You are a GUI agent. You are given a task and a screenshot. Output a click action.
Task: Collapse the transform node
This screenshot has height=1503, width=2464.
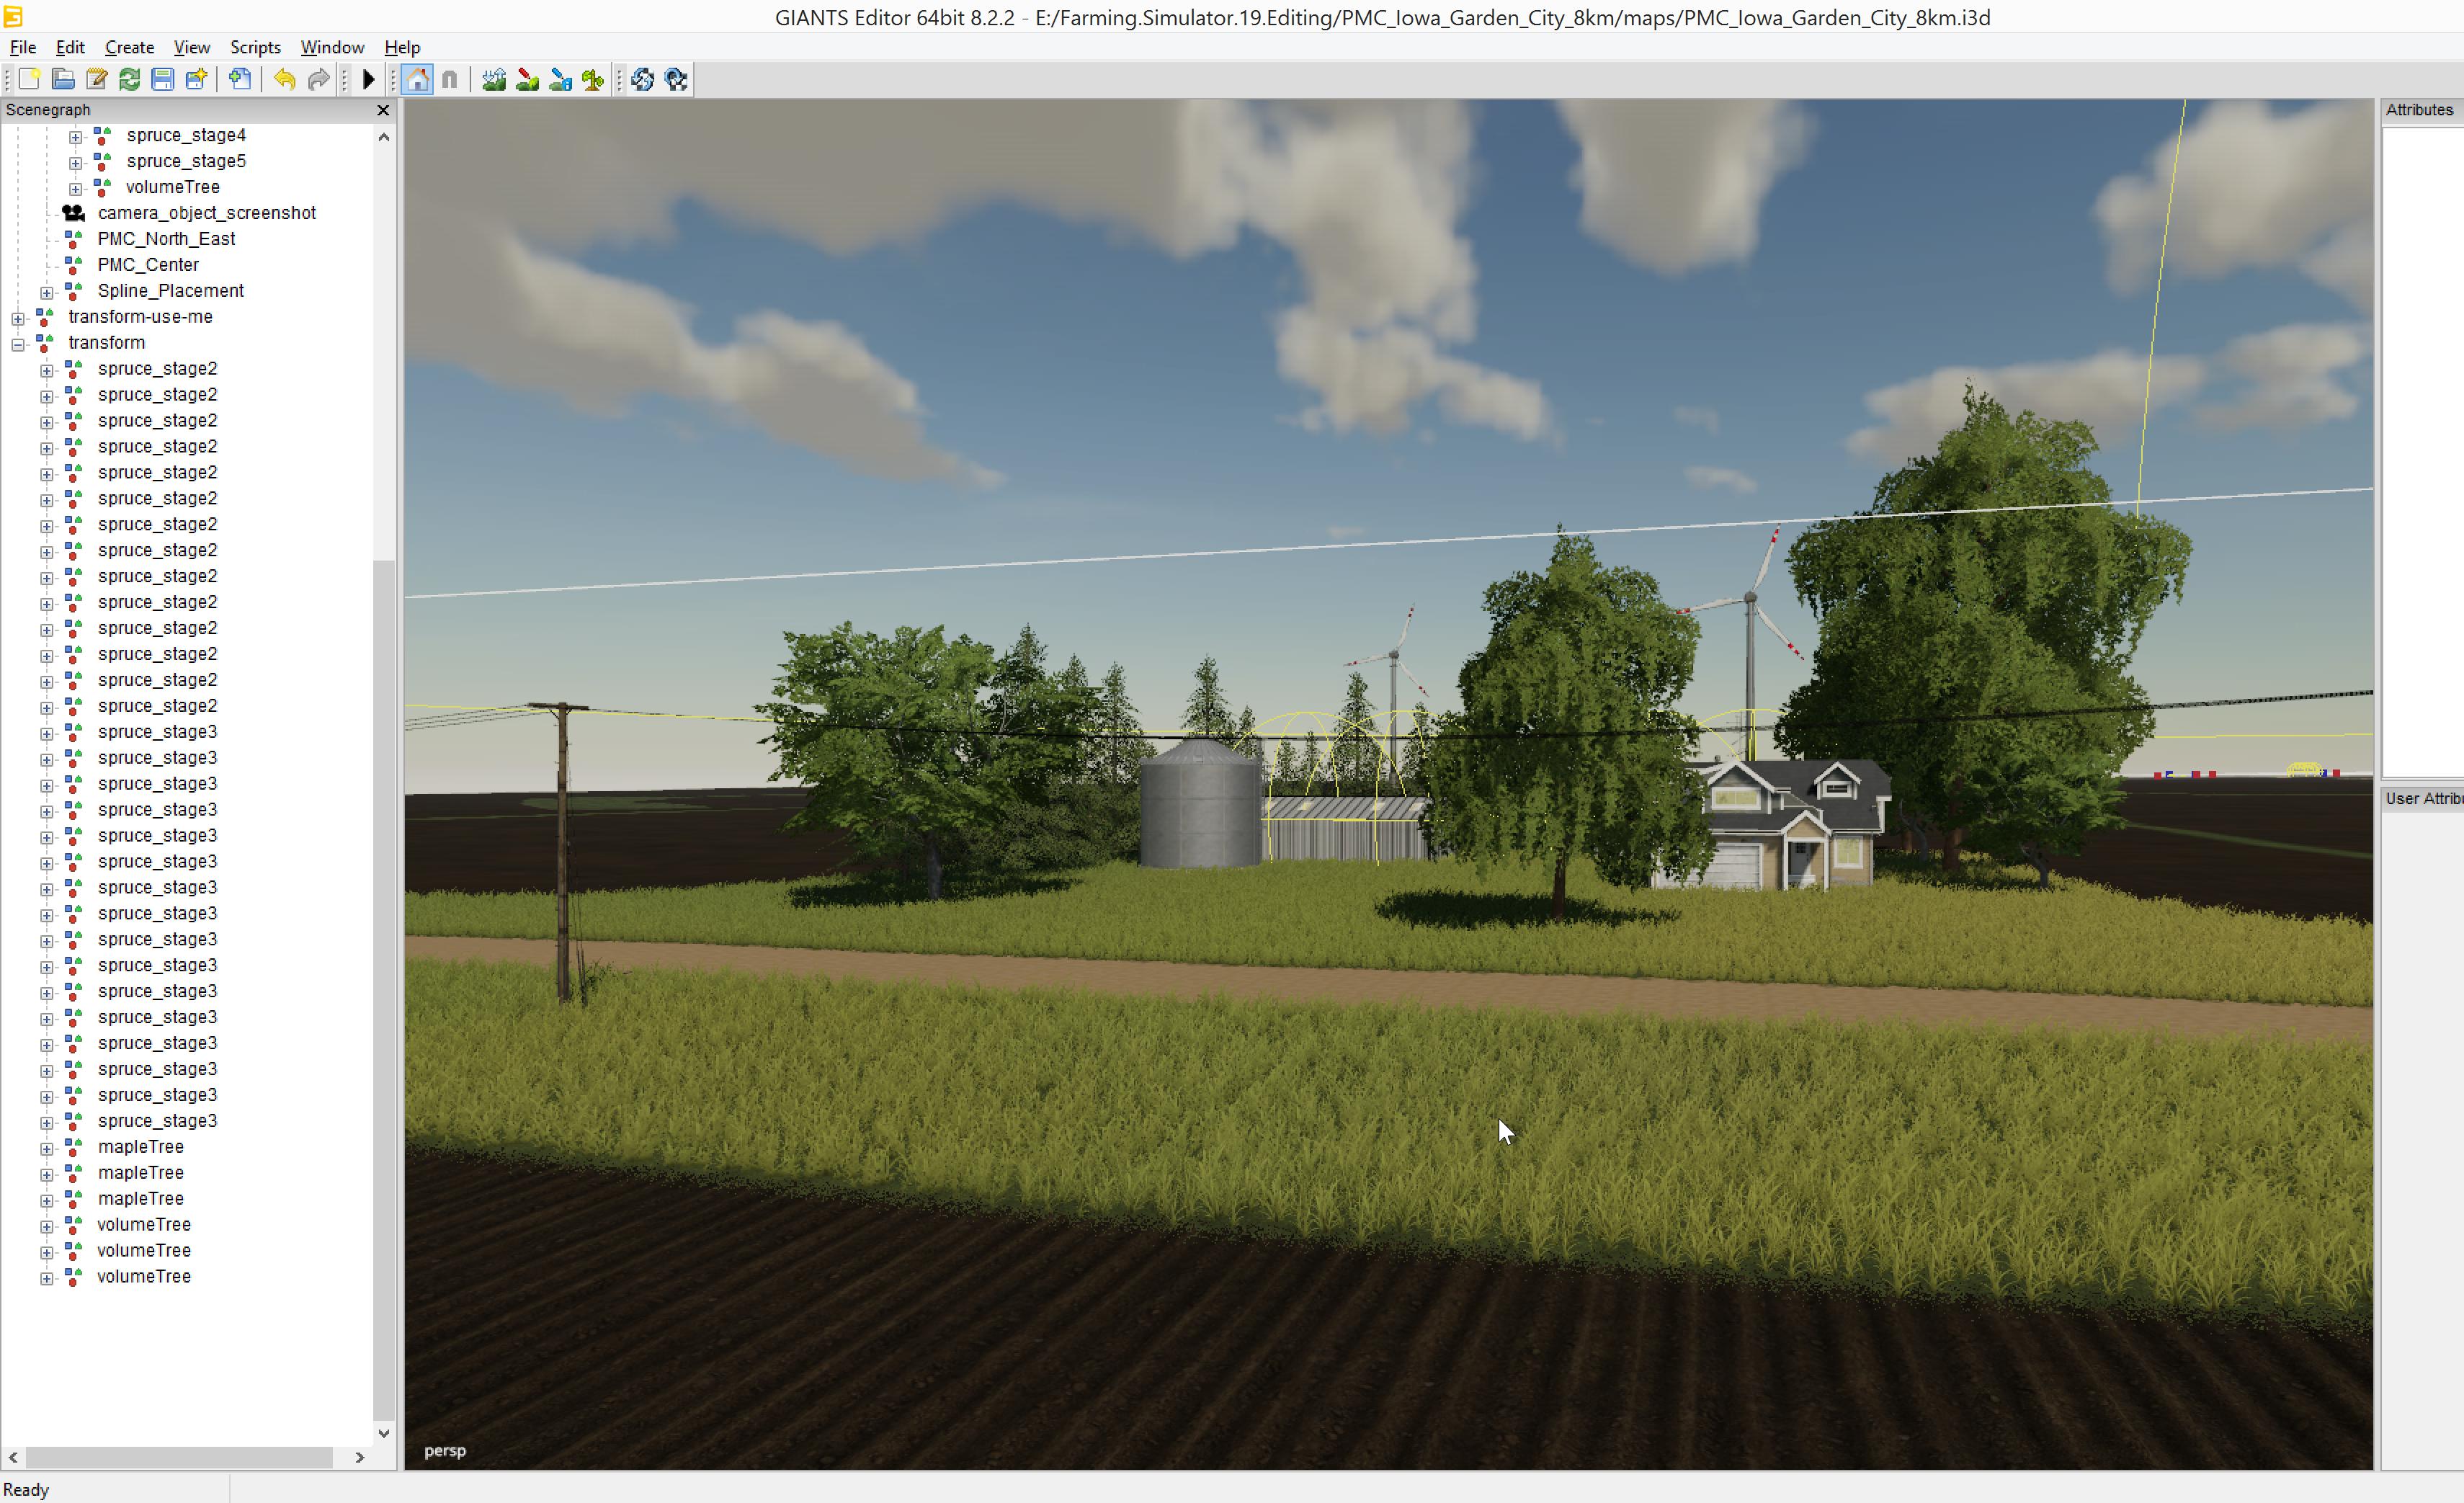click(18, 345)
